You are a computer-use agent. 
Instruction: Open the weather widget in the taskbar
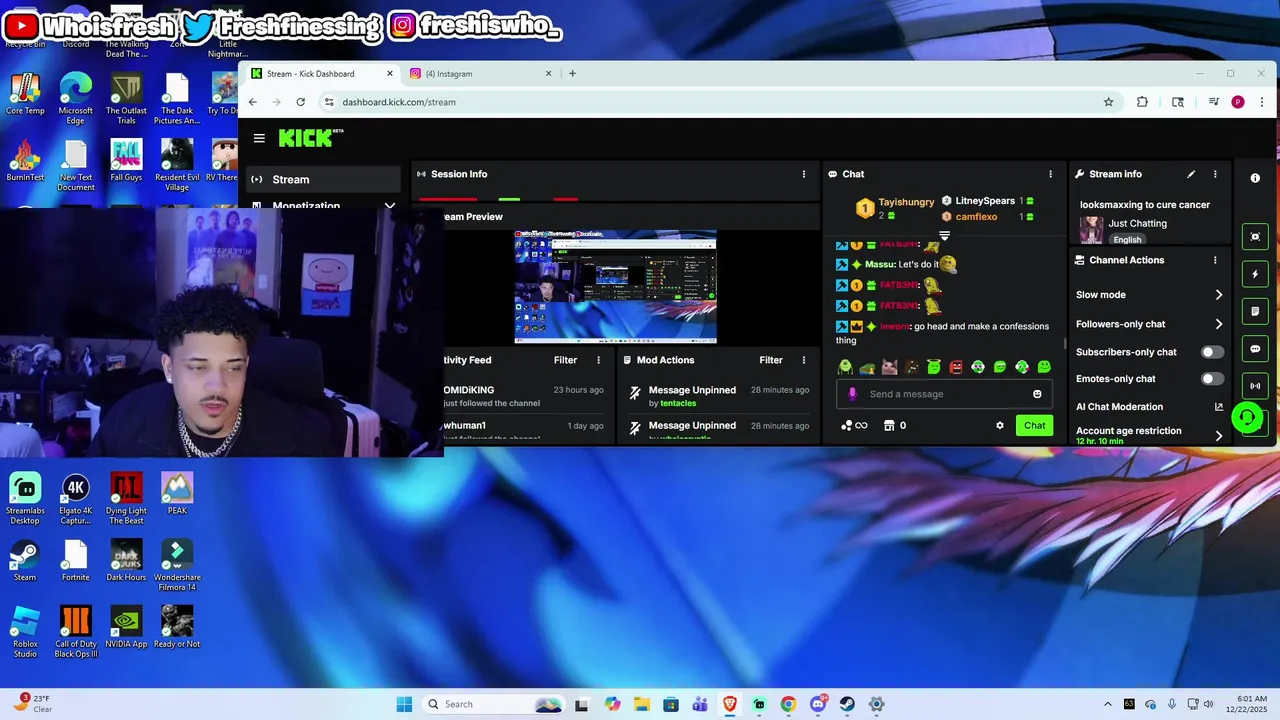click(32, 704)
